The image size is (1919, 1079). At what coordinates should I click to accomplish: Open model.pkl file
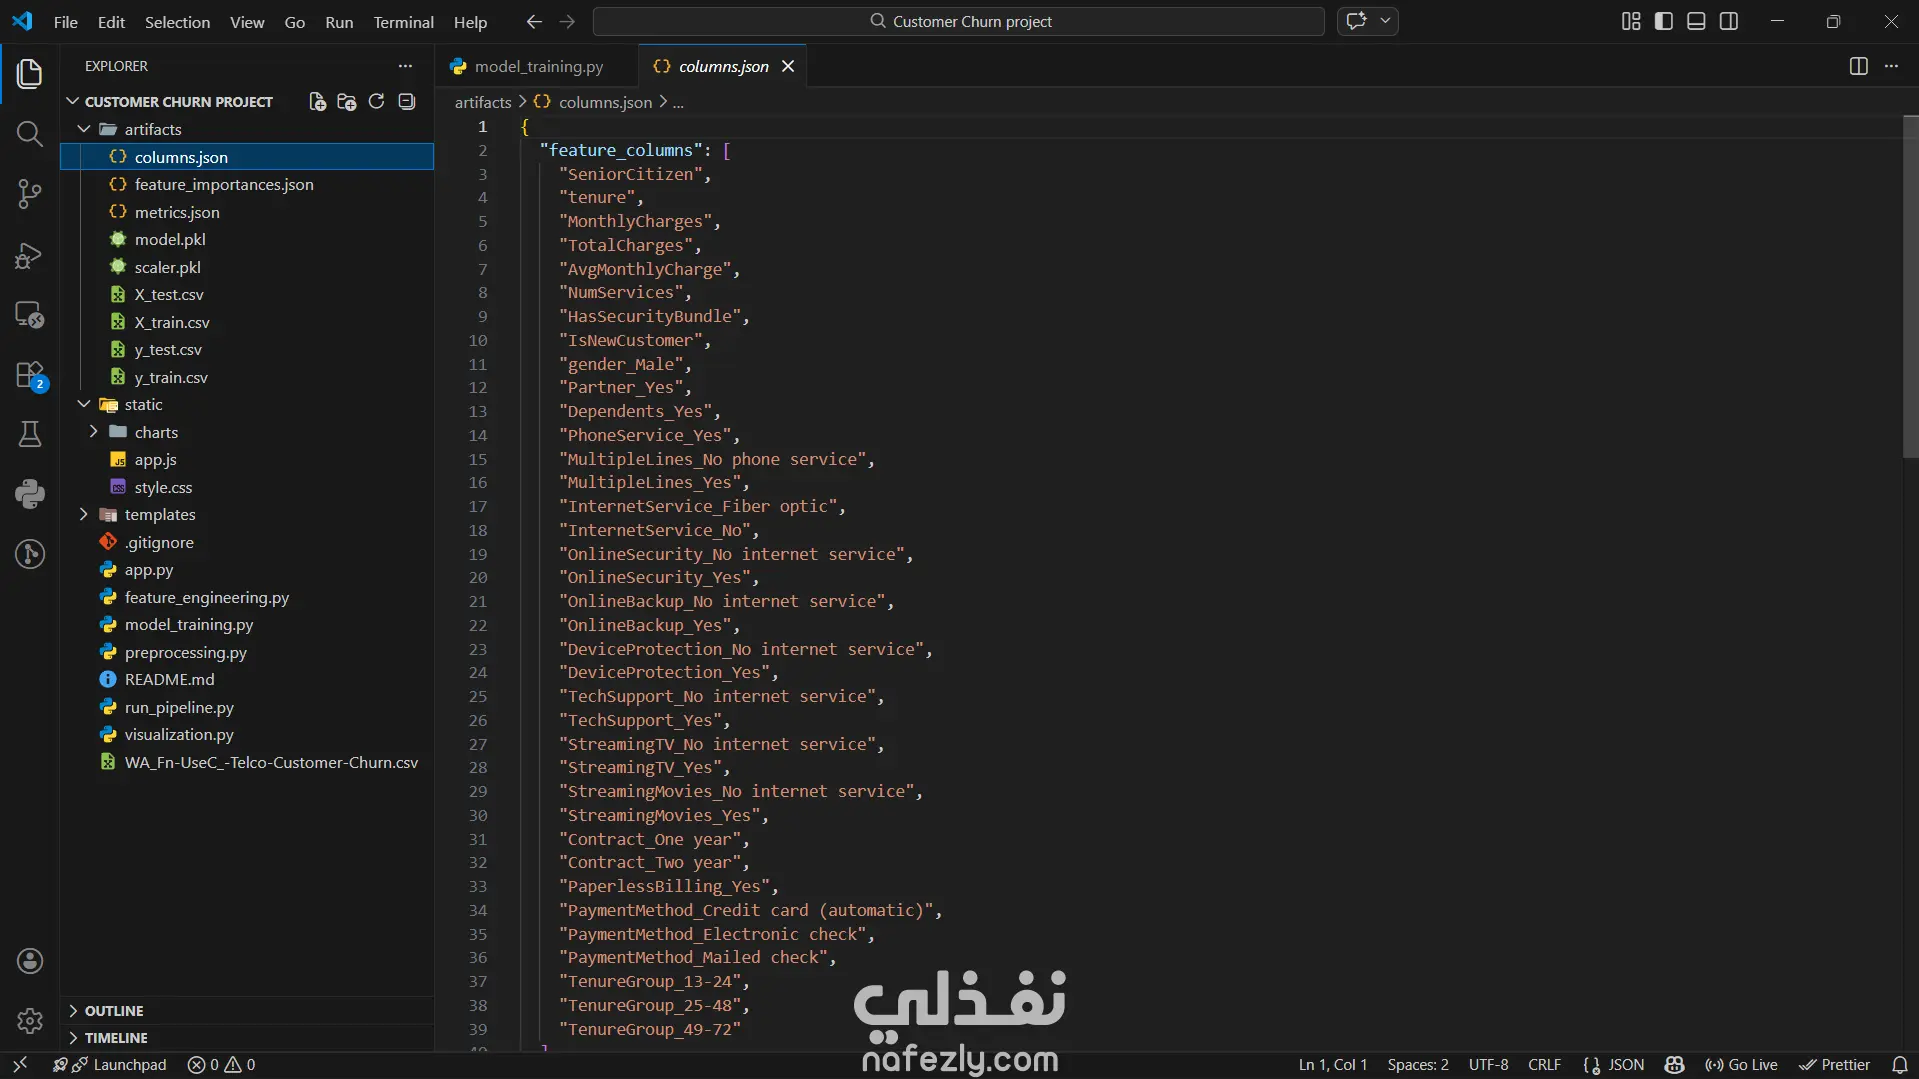pyautogui.click(x=169, y=239)
